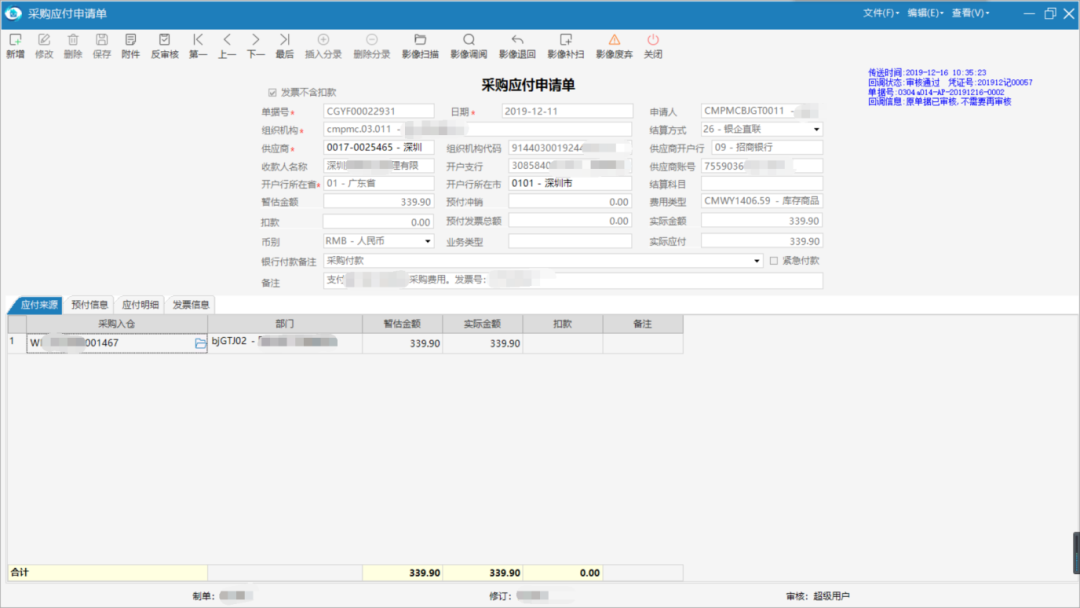The width and height of the screenshot is (1080, 608).
Task: Click the 回调状态 blue status text
Action: click(x=904, y=82)
